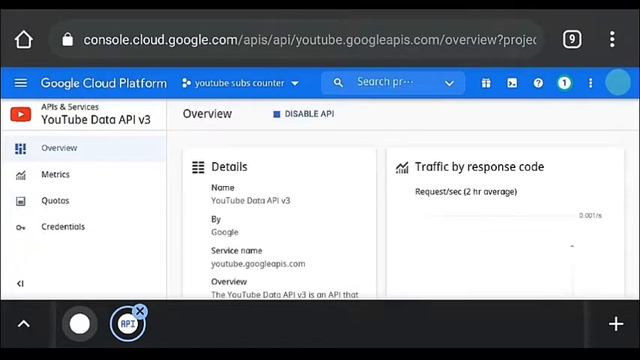Screen dimensions: 640x360
Task: Select Overview in the sidebar
Action: click(x=84, y=148)
